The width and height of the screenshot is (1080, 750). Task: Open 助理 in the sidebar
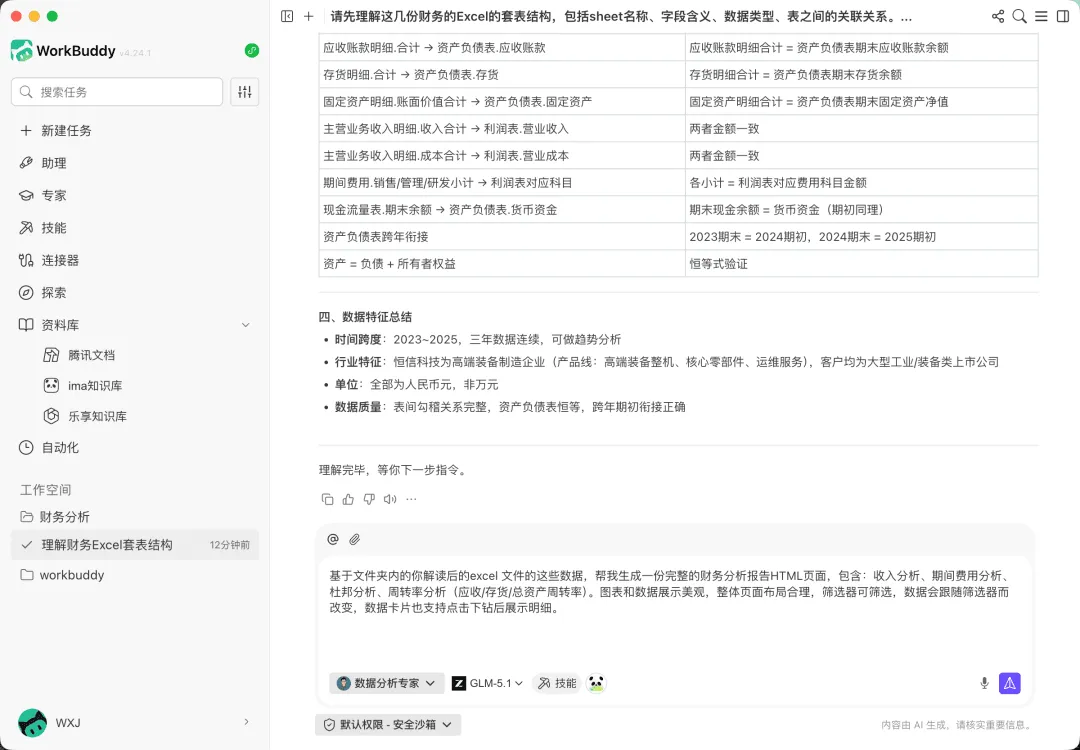point(135,163)
